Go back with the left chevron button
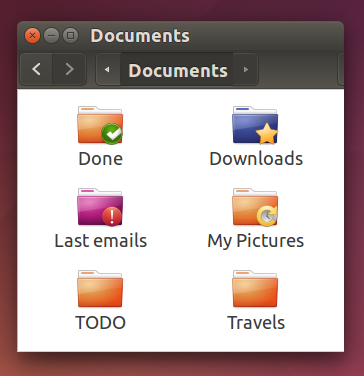364x376 pixels. click(x=36, y=69)
